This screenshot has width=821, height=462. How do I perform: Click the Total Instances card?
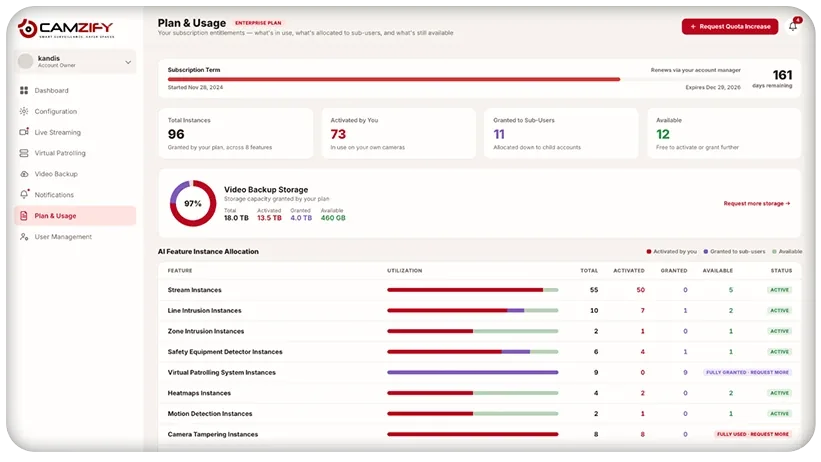(x=236, y=134)
